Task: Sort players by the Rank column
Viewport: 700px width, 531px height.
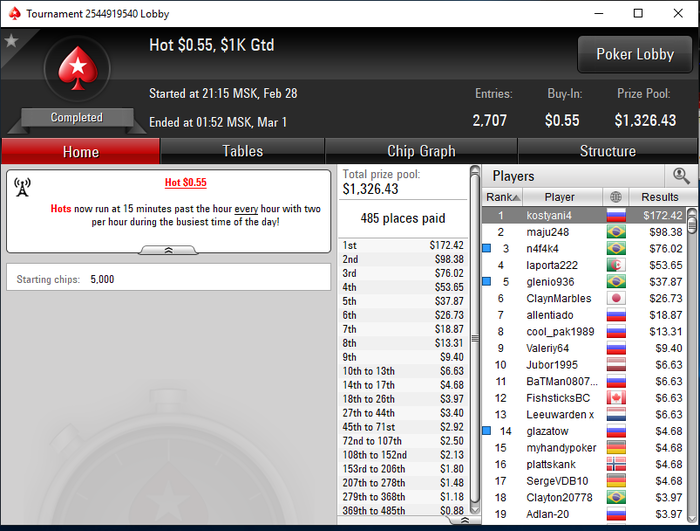Action: [x=502, y=197]
